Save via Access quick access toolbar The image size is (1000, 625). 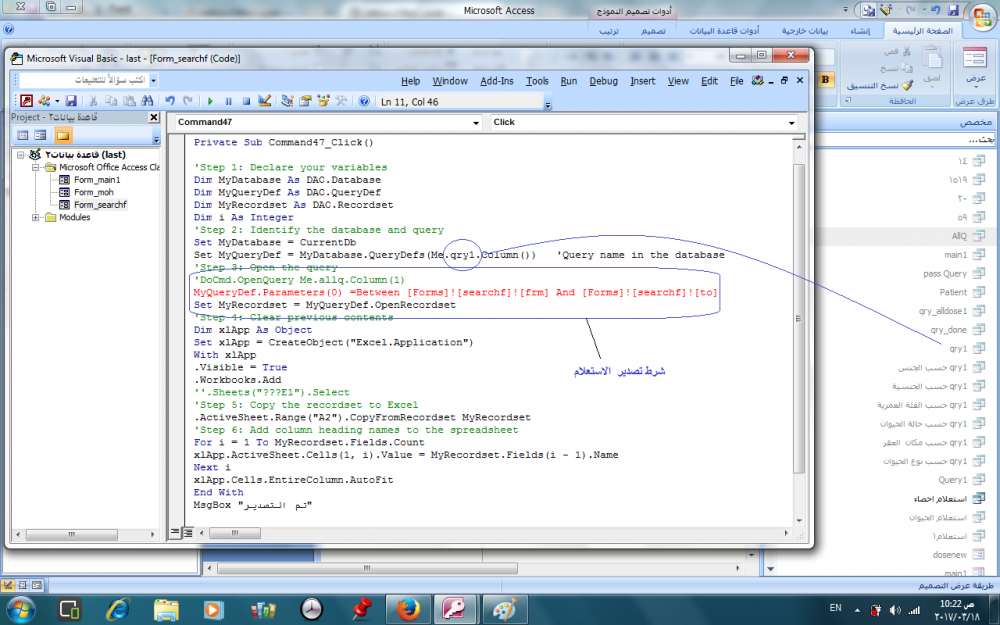coord(953,10)
